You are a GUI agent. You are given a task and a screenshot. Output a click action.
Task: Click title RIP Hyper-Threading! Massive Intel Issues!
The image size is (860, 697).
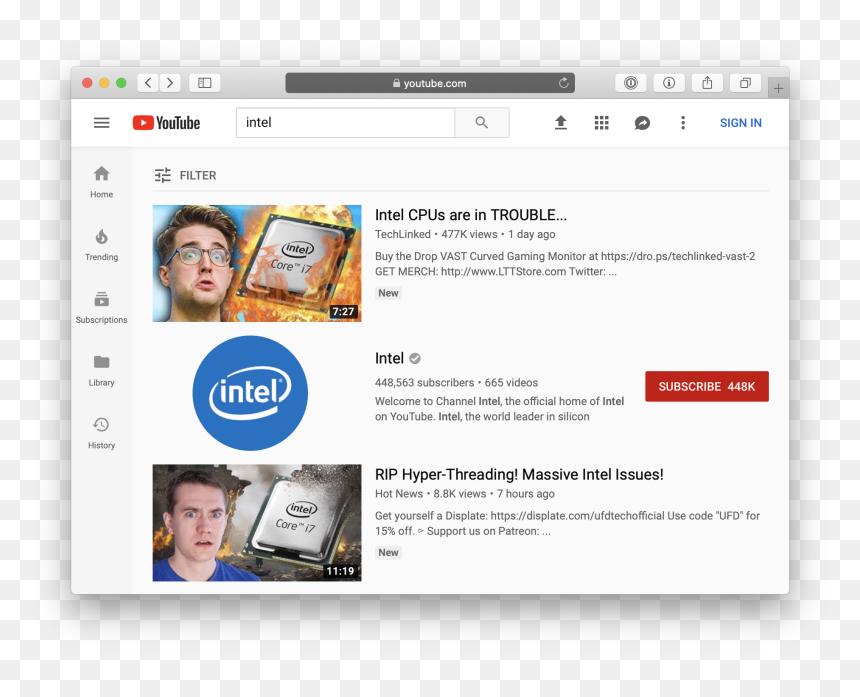coord(519,474)
